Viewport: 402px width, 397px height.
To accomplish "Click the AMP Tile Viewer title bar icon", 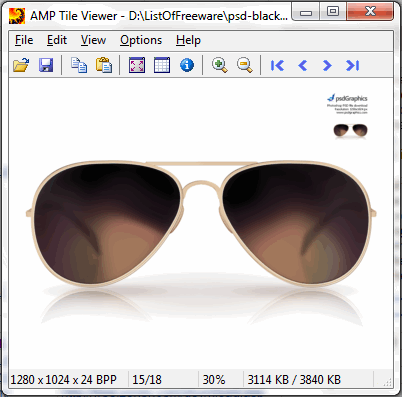I will point(17,16).
